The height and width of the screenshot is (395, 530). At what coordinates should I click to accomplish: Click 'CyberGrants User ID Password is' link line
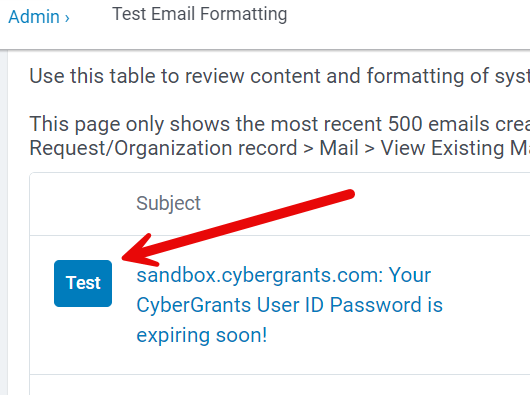click(289, 305)
